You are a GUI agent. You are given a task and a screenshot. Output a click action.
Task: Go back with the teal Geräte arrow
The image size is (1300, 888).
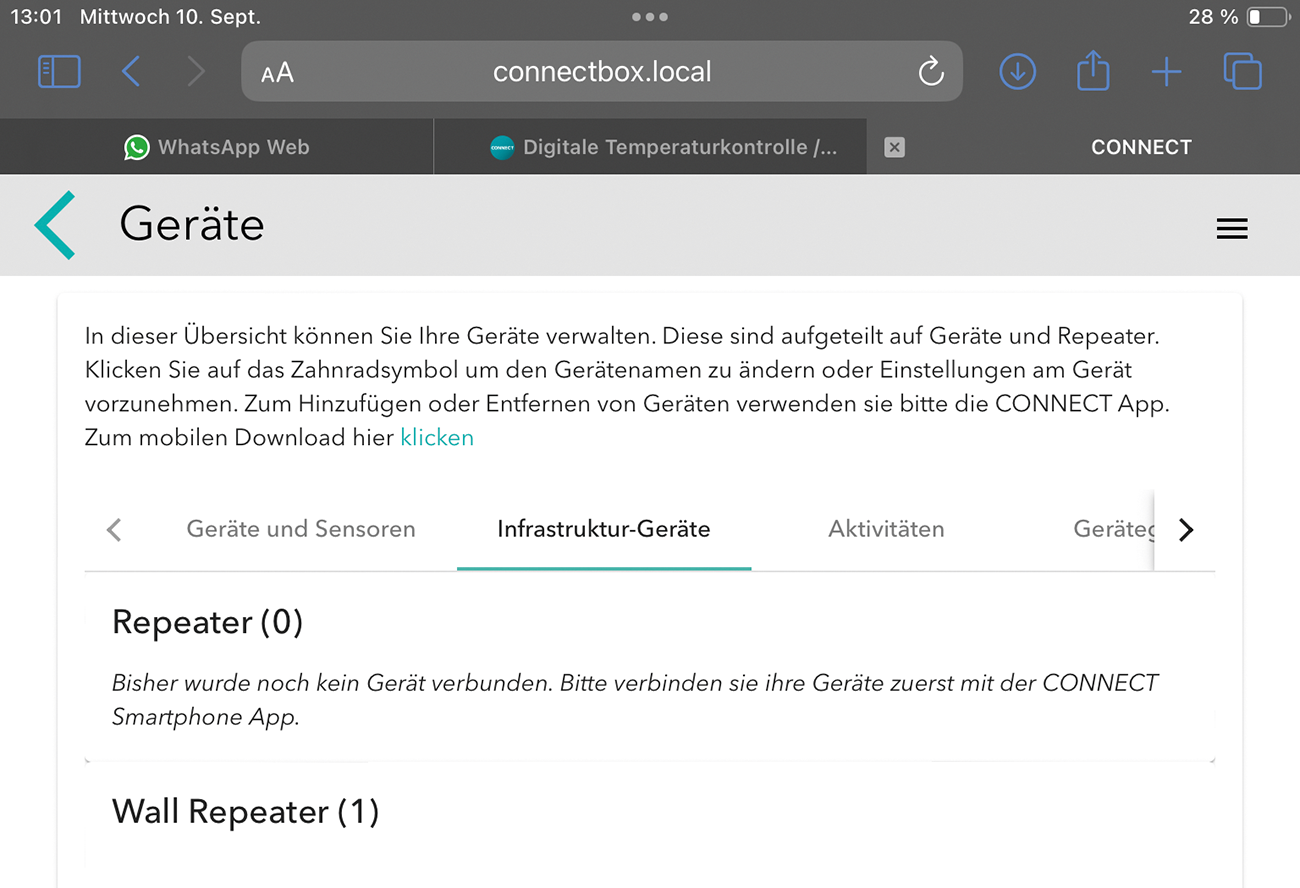[x=56, y=225]
